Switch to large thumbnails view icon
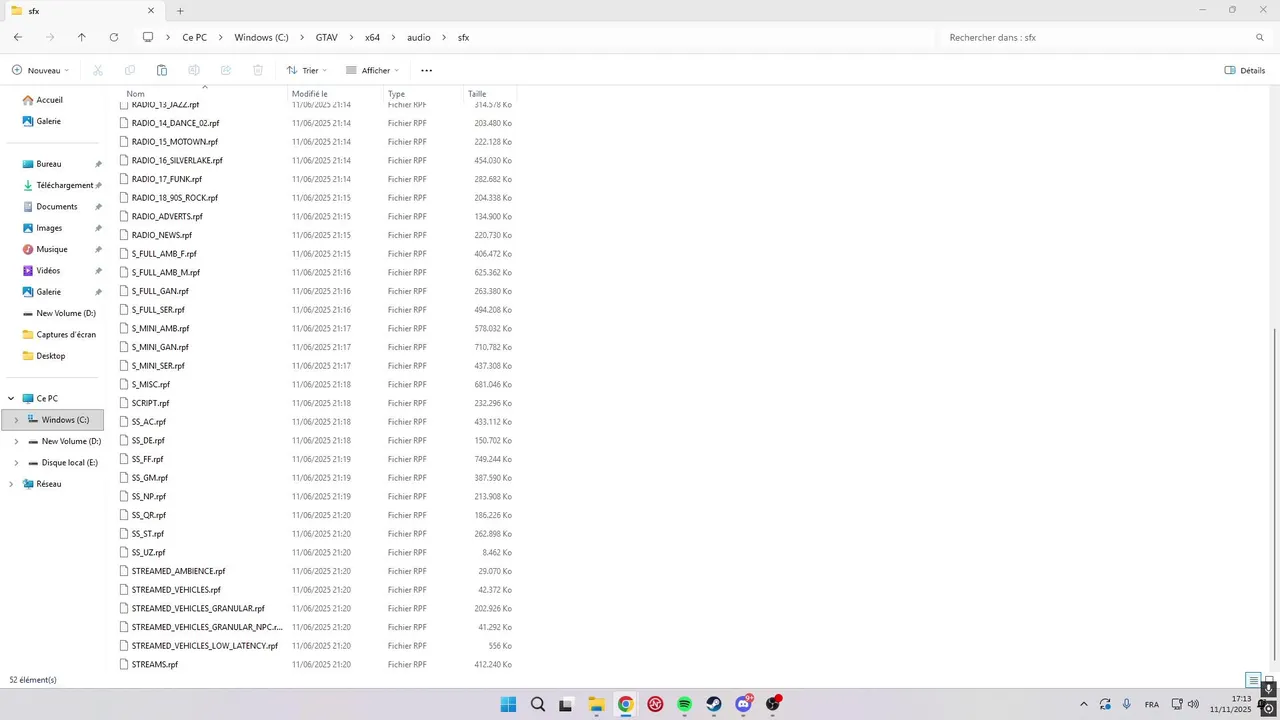The image size is (1280, 720). 1270,680
